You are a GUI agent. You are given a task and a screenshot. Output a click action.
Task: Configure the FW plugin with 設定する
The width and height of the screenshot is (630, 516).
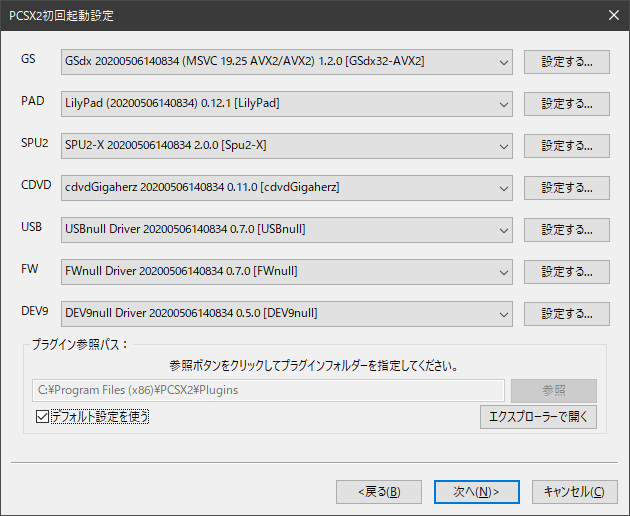point(567,272)
